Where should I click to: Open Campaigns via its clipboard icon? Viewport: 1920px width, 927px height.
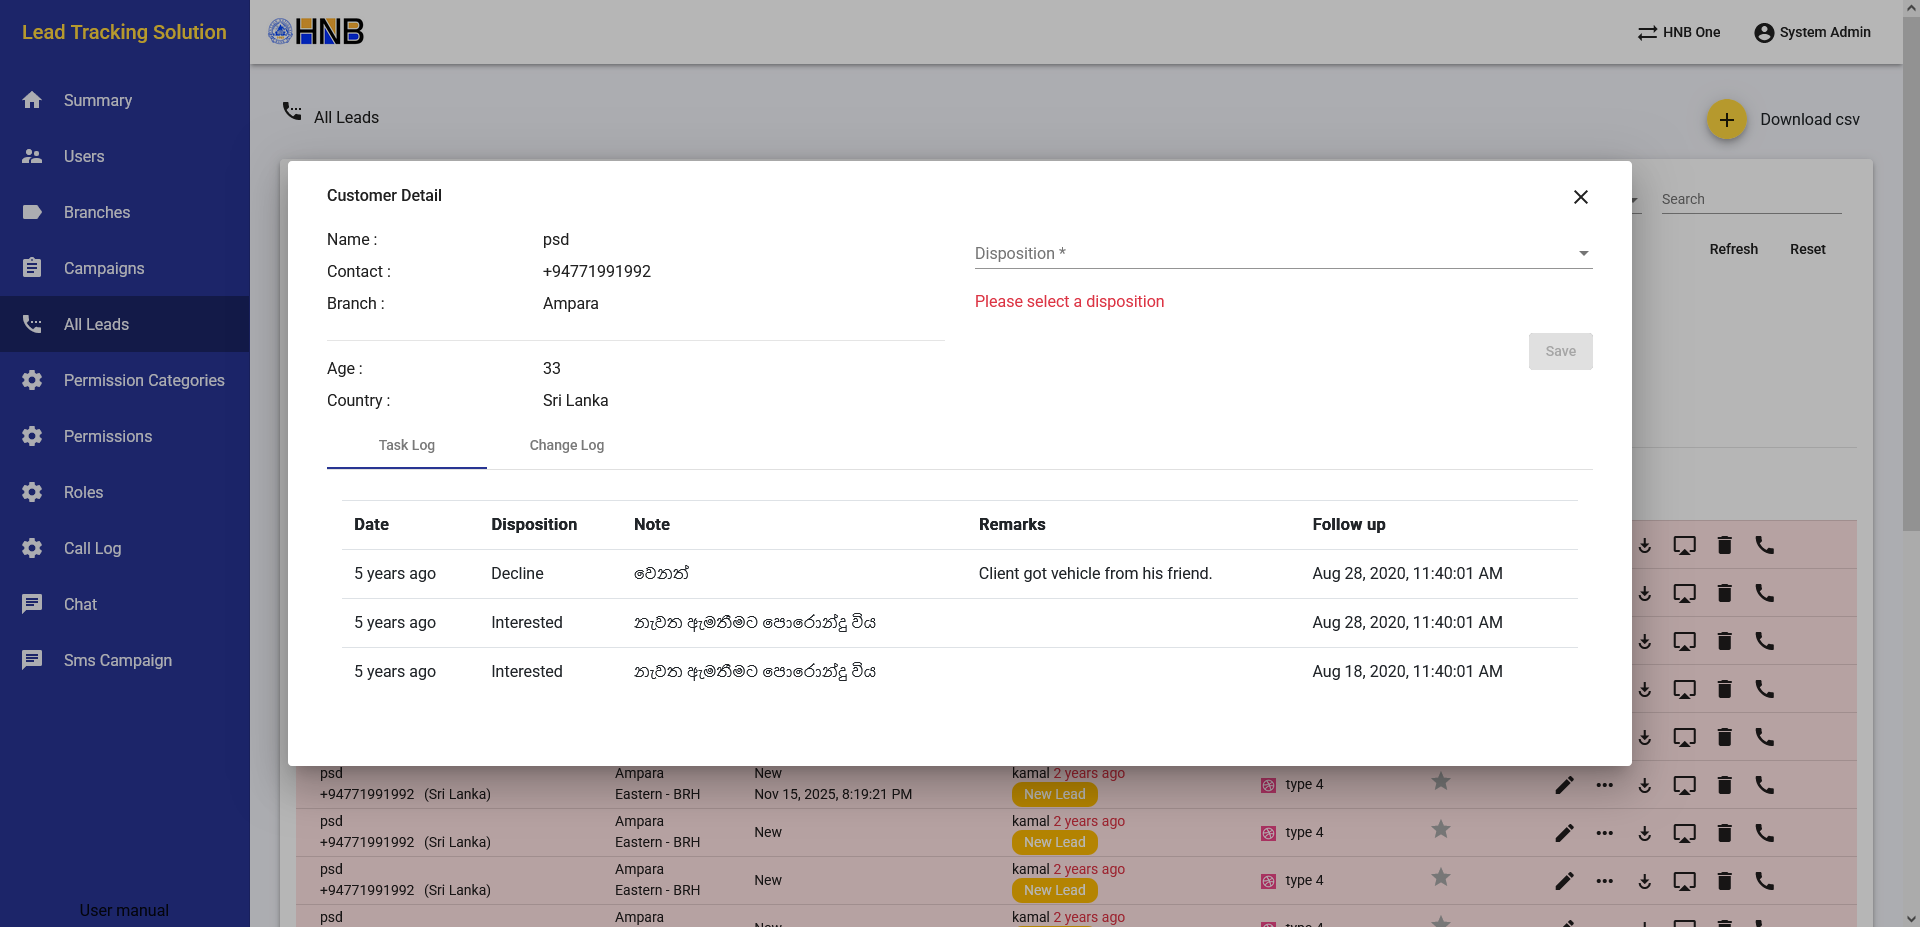tap(32, 268)
